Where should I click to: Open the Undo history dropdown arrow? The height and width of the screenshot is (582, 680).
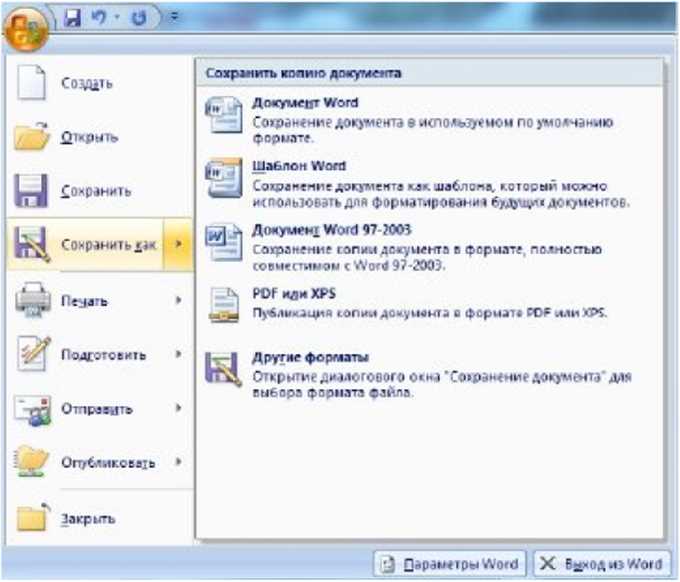point(117,17)
